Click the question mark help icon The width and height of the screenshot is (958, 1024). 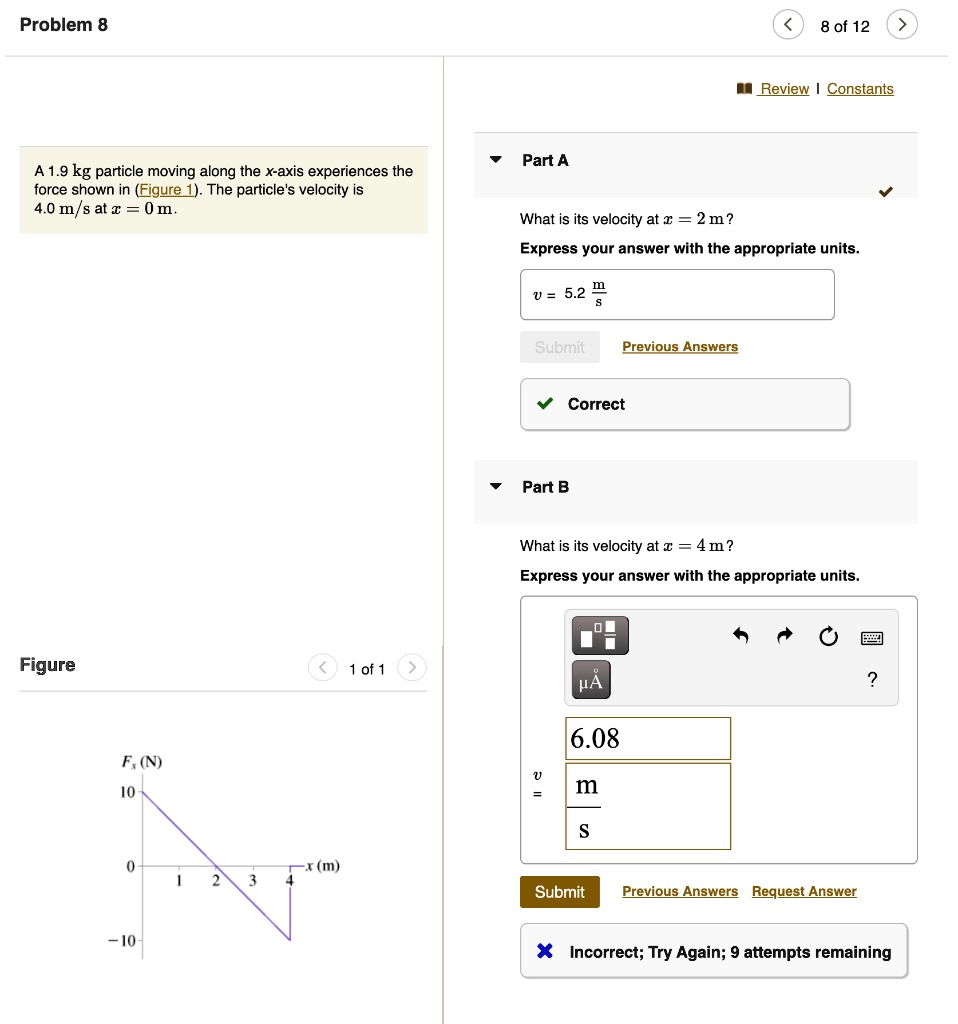(871, 679)
